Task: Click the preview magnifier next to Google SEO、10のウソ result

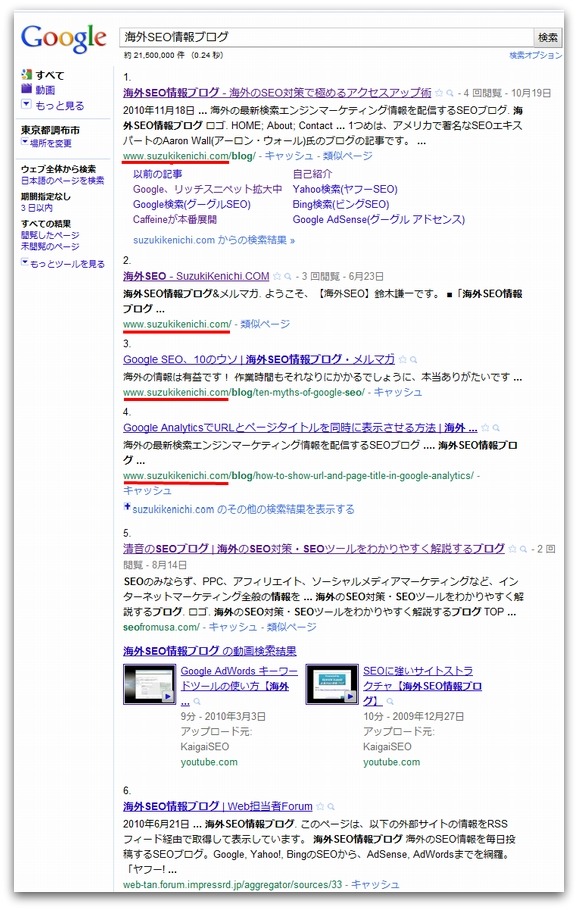Action: pos(413,360)
